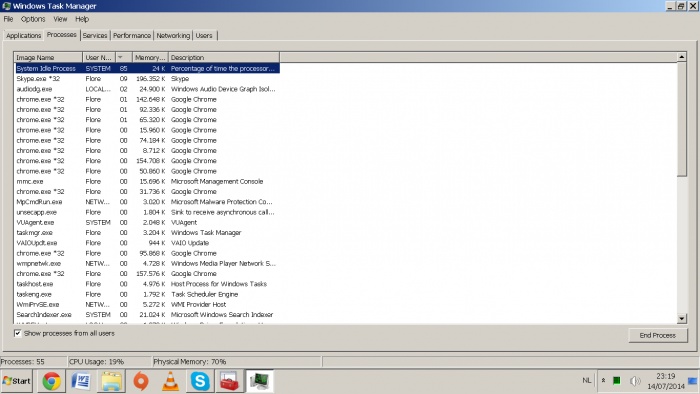
Task: Show hidden tray icons arrow
Action: (603, 381)
